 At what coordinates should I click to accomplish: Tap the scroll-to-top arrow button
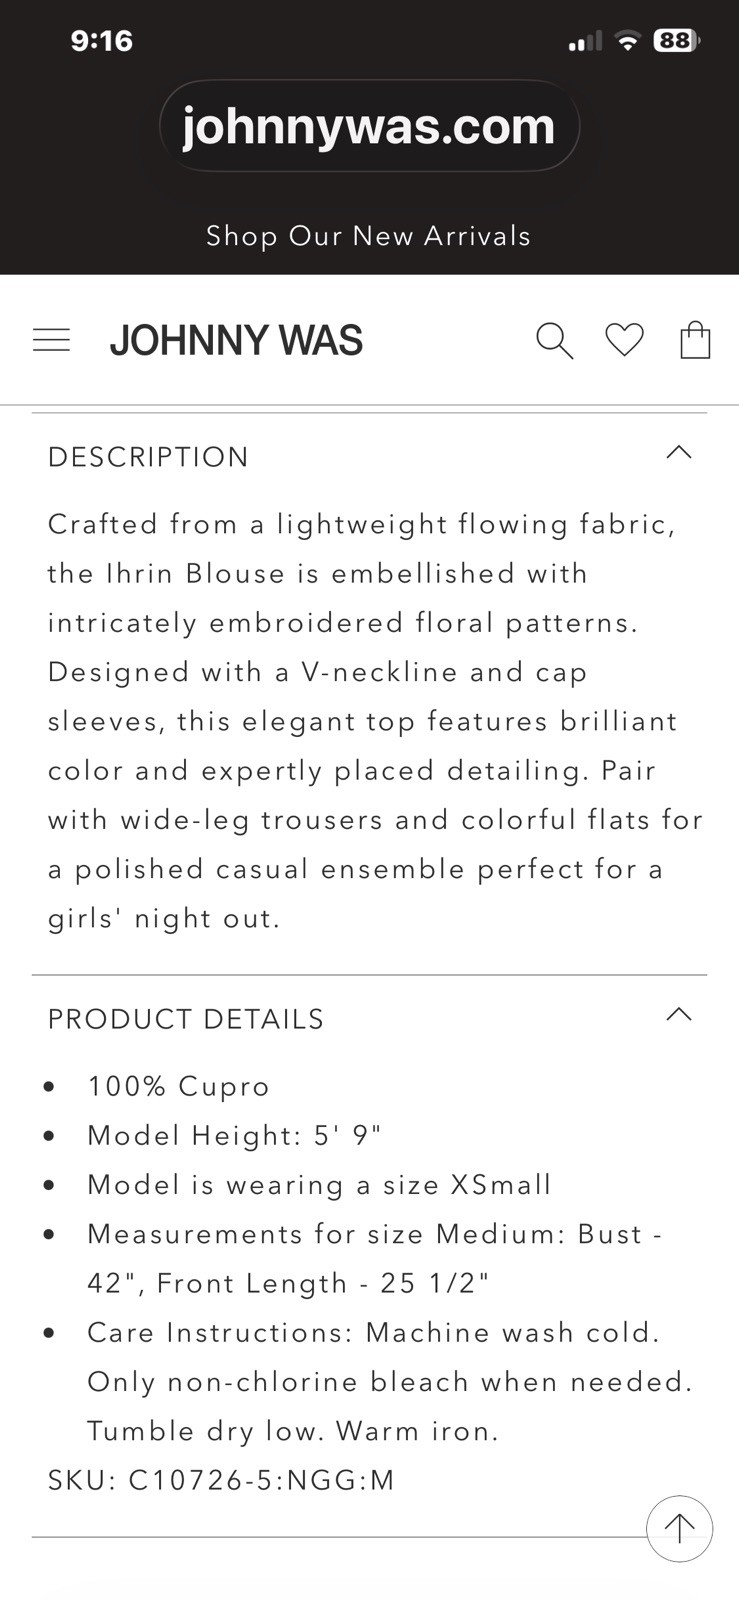[x=679, y=1528]
